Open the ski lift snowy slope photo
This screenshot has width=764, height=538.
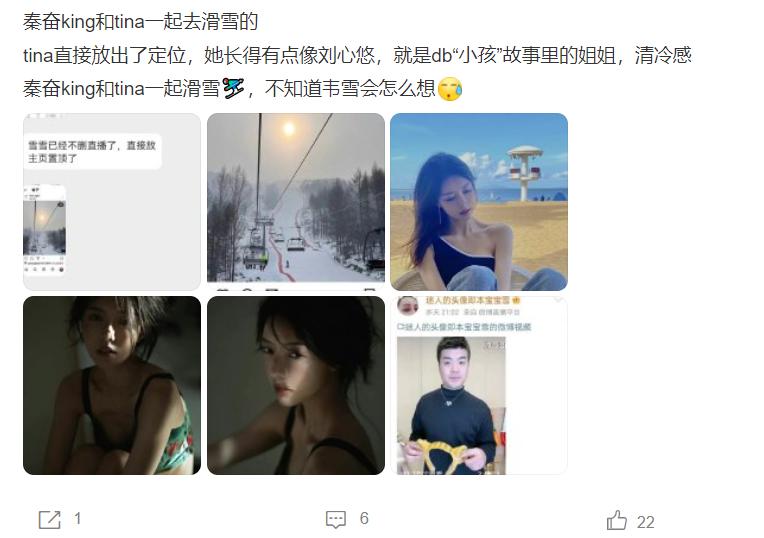pos(296,202)
